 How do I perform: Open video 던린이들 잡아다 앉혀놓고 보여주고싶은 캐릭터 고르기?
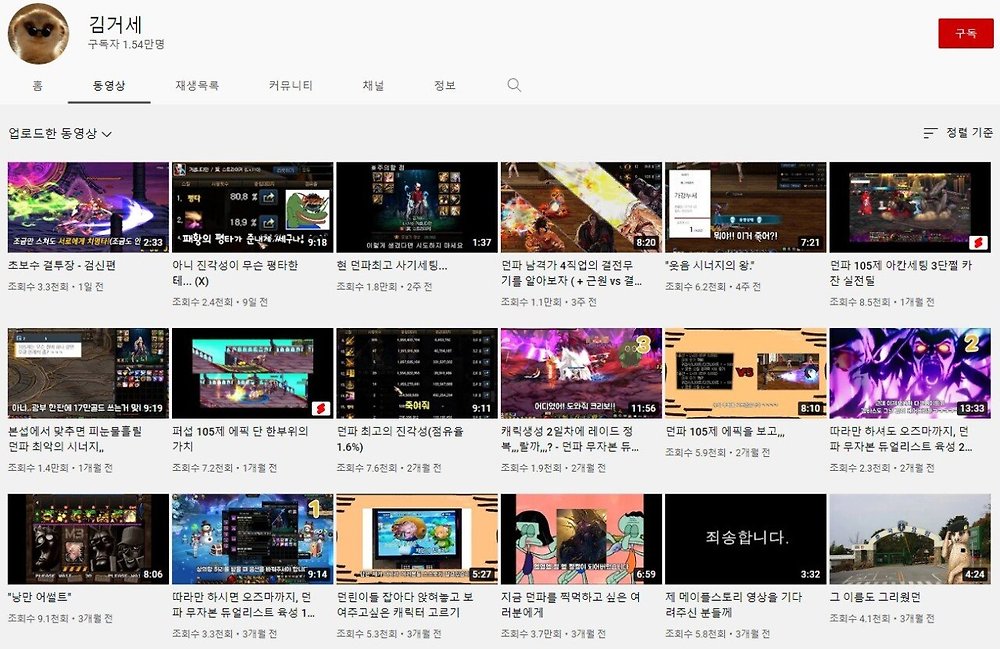click(405, 604)
